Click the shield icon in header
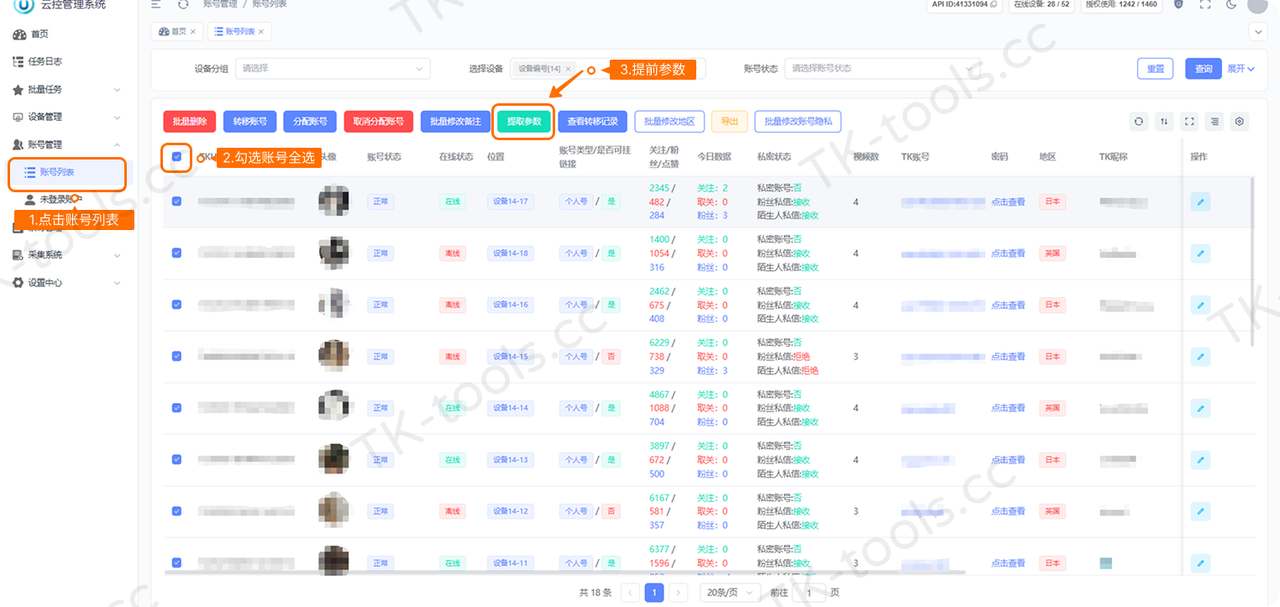1280x607 pixels. (1178, 5)
